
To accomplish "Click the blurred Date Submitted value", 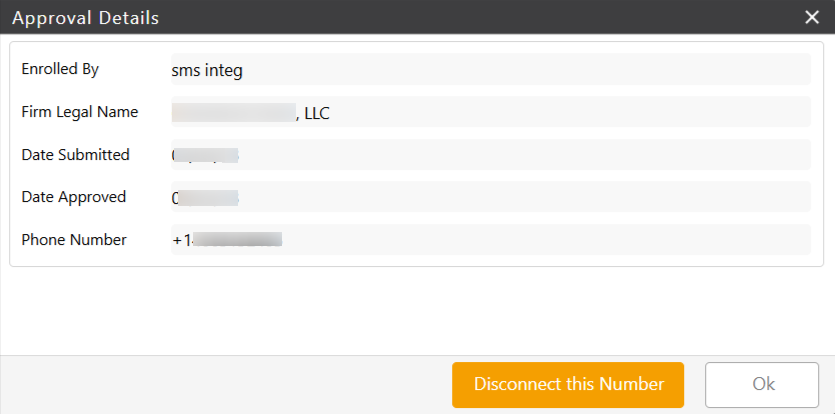I will [x=205, y=156].
